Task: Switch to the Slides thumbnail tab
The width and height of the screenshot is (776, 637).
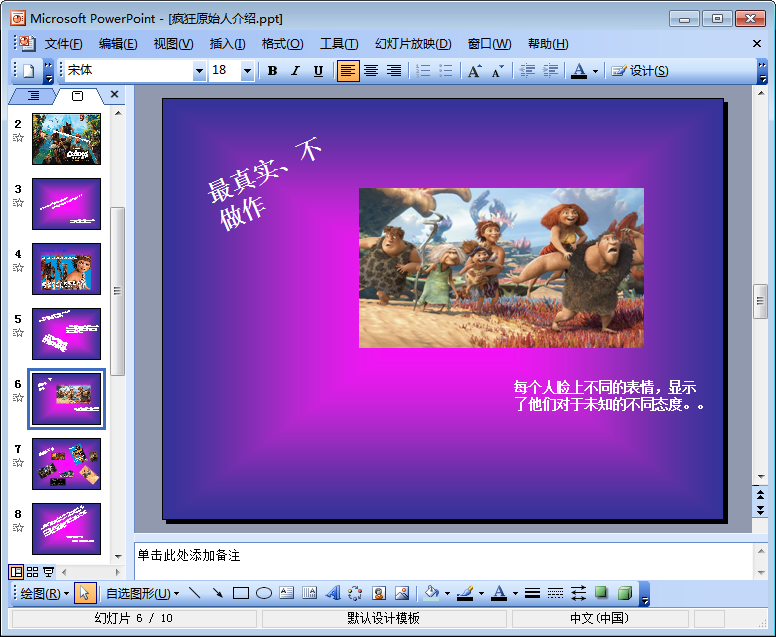Action: (x=78, y=96)
